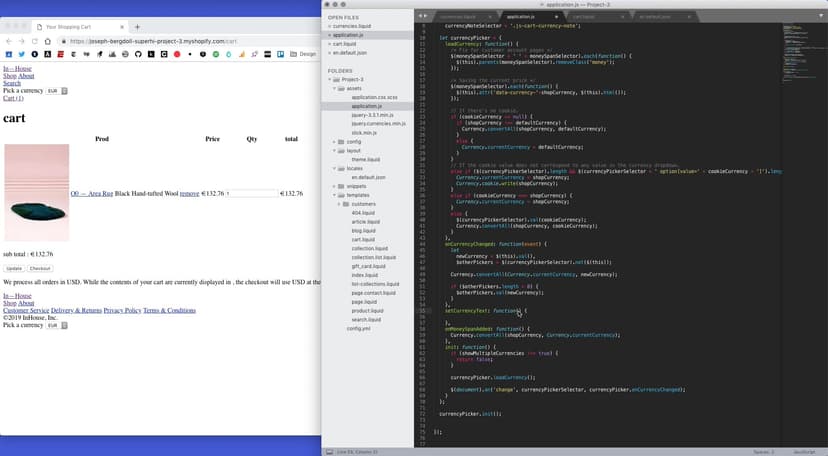The height and width of the screenshot is (456, 828).
Task: Click the Twitter bookmark icon
Action: (x=22, y=54)
